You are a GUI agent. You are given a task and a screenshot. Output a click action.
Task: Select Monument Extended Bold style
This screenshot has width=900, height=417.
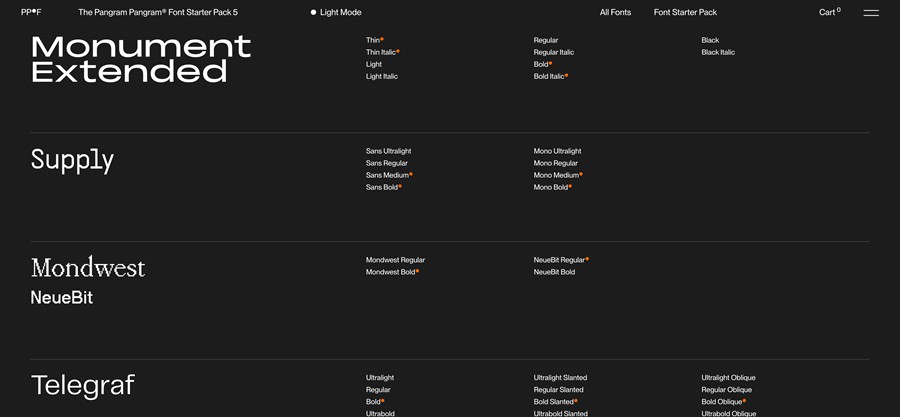pos(543,64)
